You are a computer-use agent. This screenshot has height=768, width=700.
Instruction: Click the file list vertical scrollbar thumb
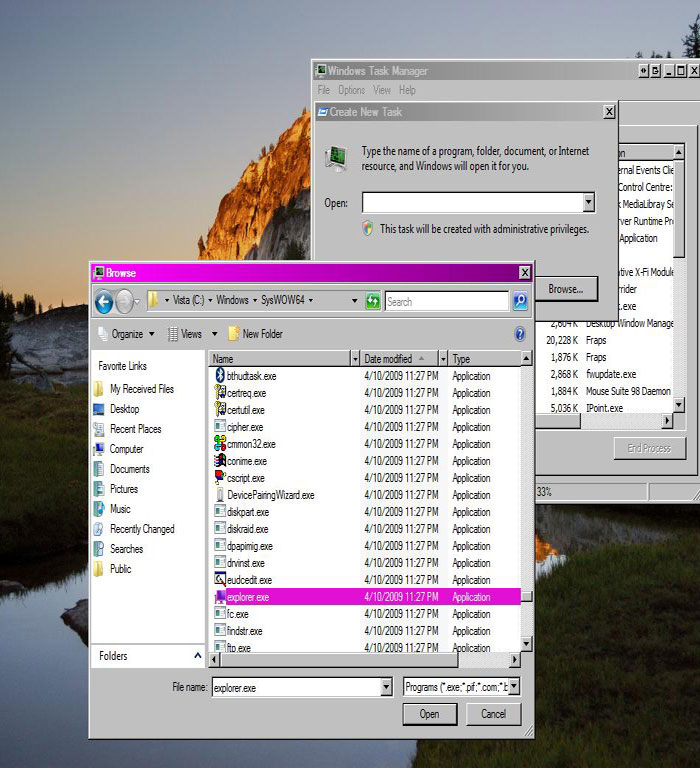527,597
